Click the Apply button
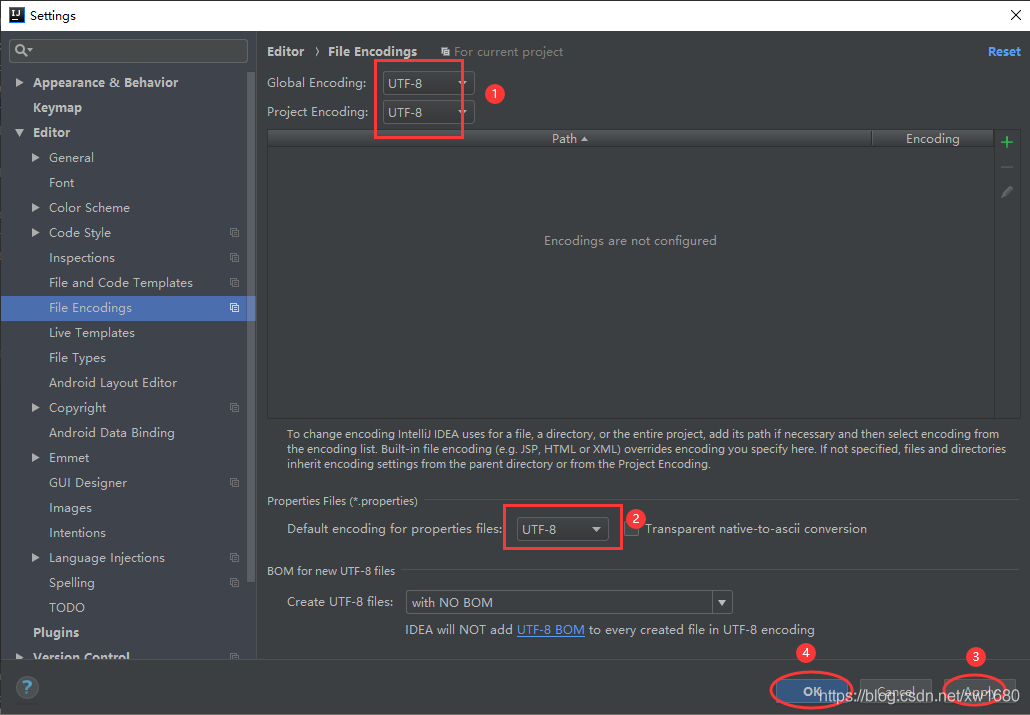The width and height of the screenshot is (1030, 715). pos(979,691)
